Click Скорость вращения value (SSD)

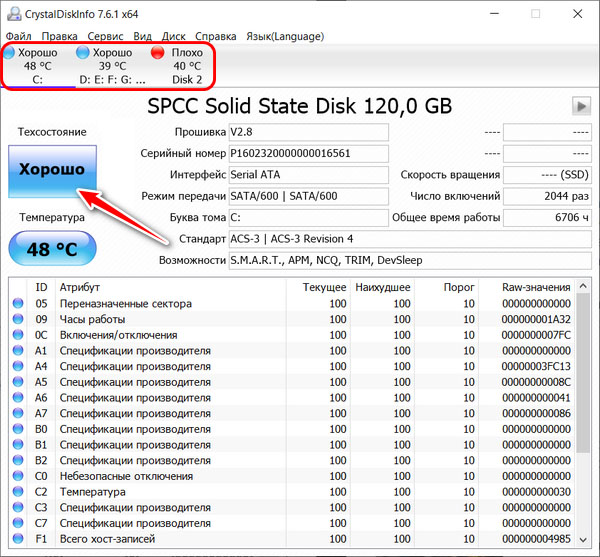547,175
